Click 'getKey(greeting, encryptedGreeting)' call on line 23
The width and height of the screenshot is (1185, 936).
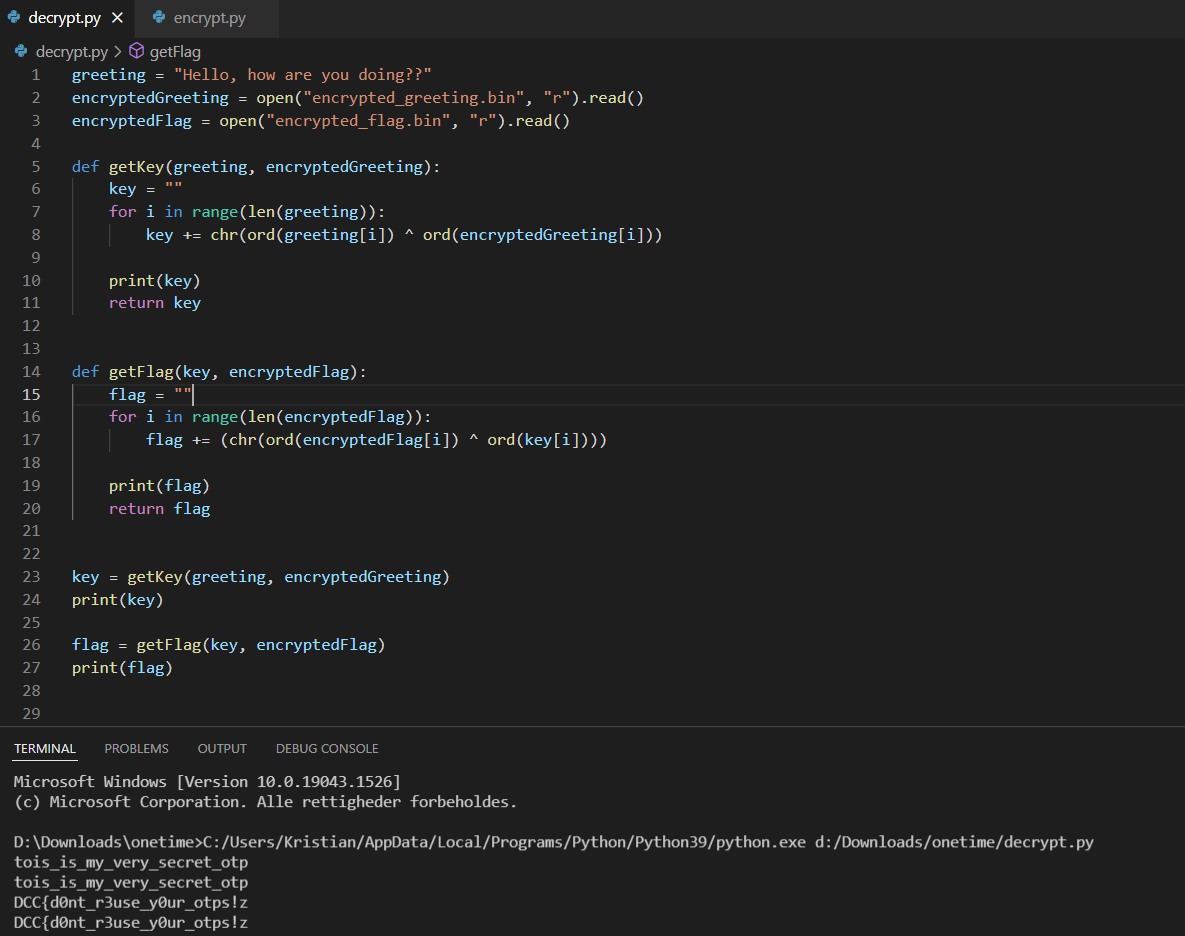tap(289, 576)
